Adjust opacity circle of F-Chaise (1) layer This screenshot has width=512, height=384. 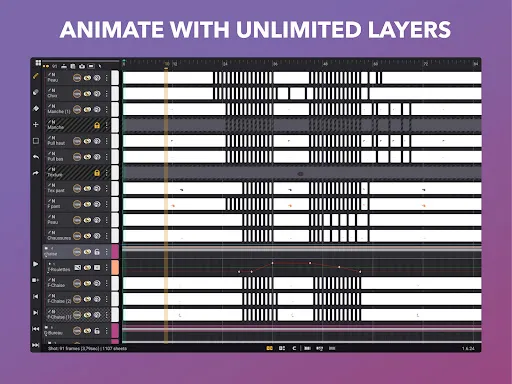pyautogui.click(x=77, y=315)
